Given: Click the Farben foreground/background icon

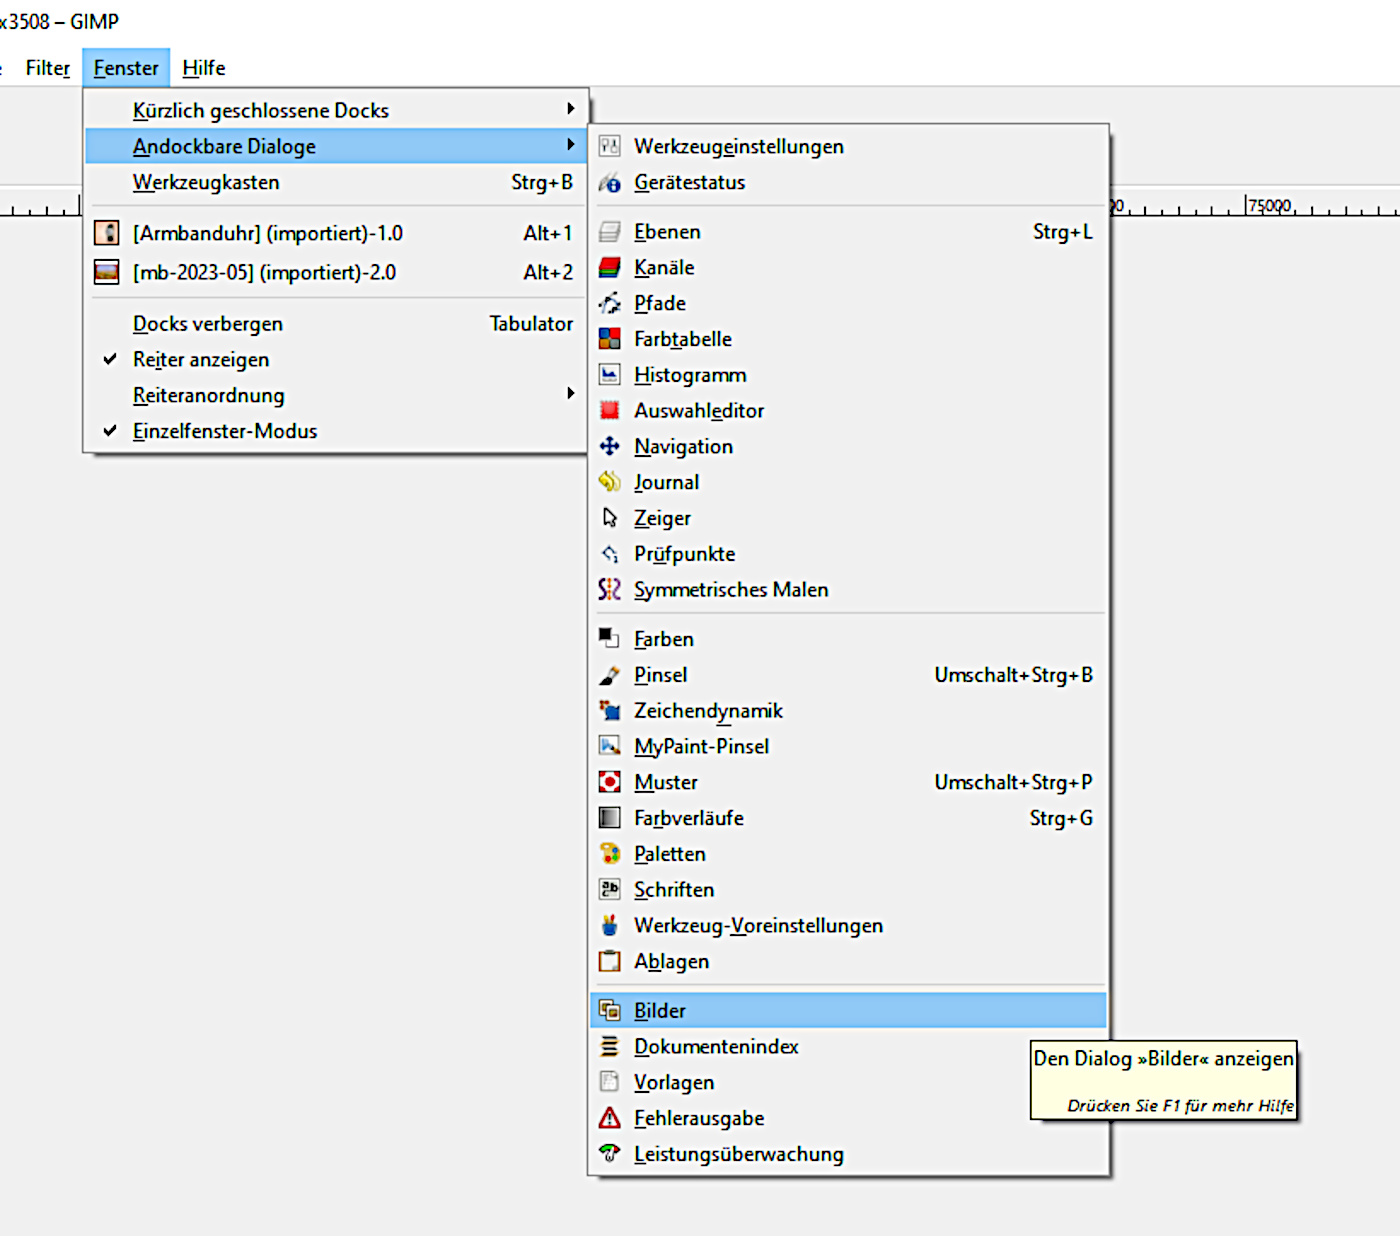Looking at the screenshot, I should click(609, 639).
